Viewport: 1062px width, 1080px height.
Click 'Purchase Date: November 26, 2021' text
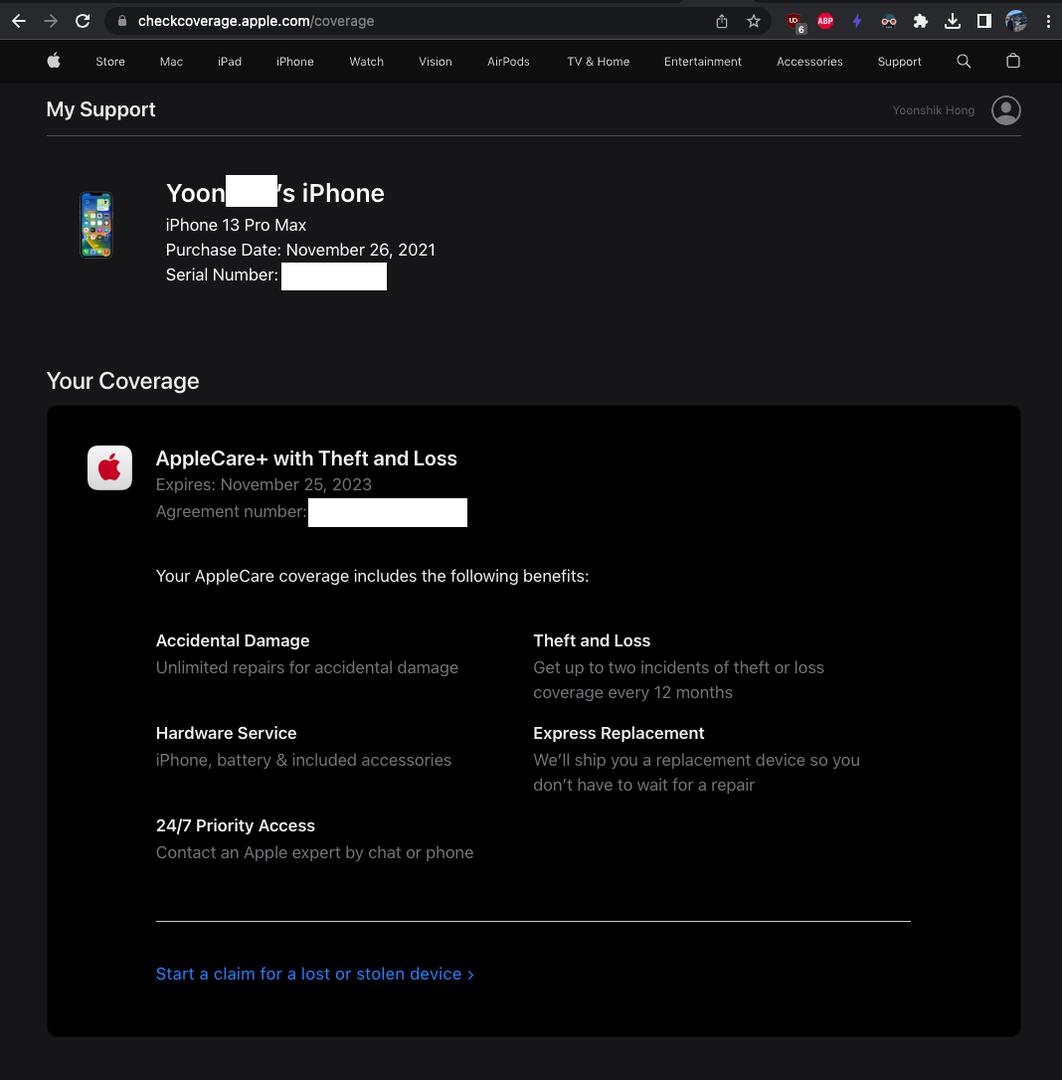300,250
